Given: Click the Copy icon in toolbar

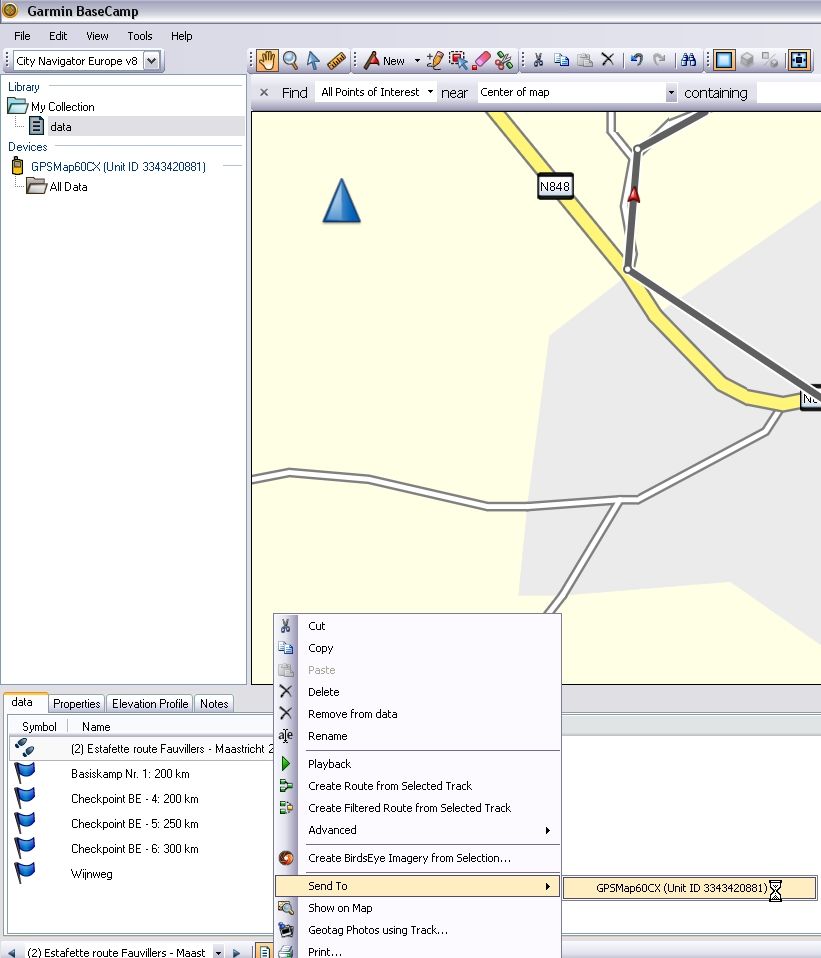Looking at the screenshot, I should point(561,60).
